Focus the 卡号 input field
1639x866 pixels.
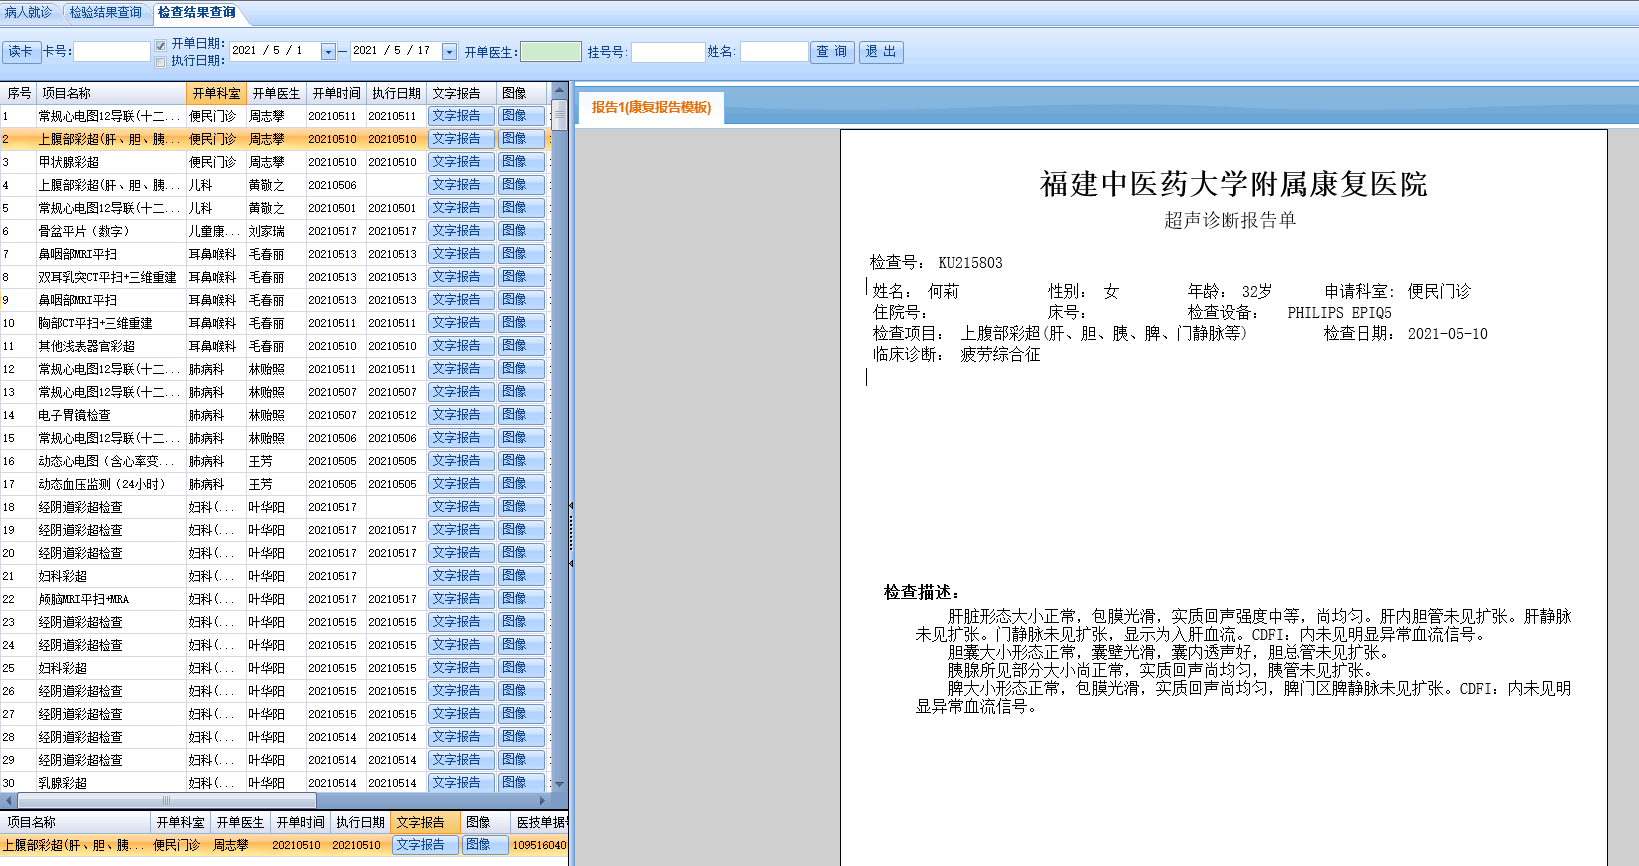click(112, 51)
